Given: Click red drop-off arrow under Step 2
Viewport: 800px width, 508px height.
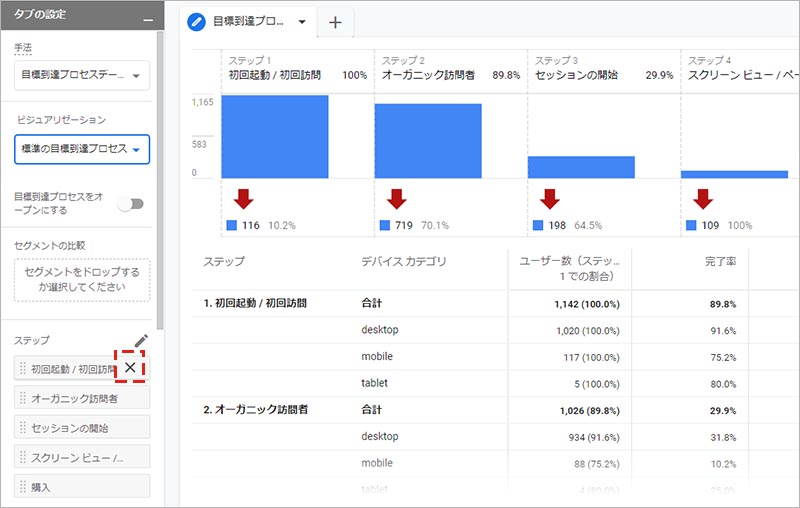Looking at the screenshot, I should (x=396, y=198).
